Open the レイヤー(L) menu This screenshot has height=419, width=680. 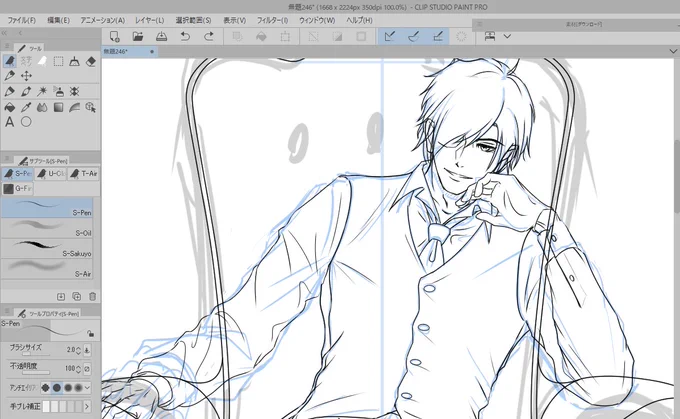pos(150,20)
